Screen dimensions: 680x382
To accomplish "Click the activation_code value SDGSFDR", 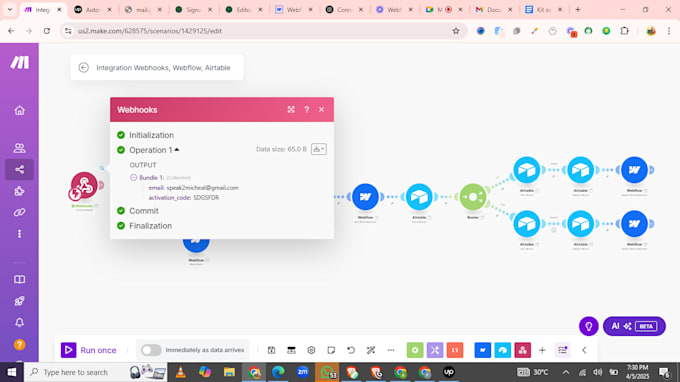I will 206,198.
